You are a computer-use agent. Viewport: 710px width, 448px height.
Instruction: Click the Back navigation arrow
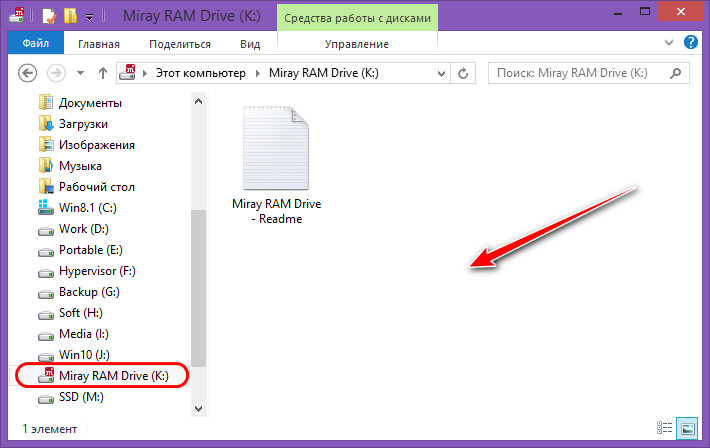click(28, 73)
